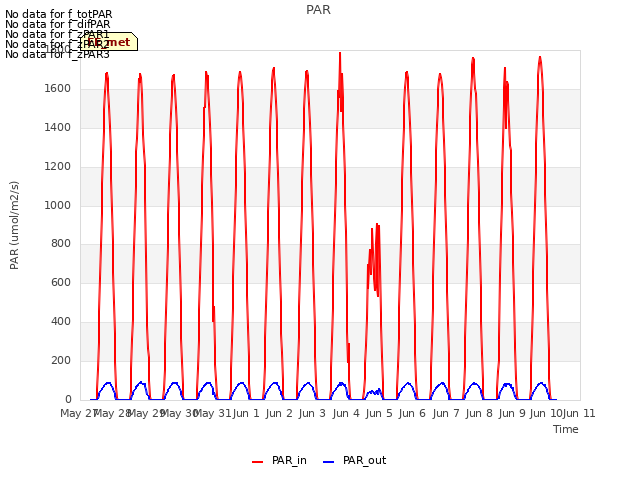Click the Jun 7 x-axis tick label

tap(446, 413)
